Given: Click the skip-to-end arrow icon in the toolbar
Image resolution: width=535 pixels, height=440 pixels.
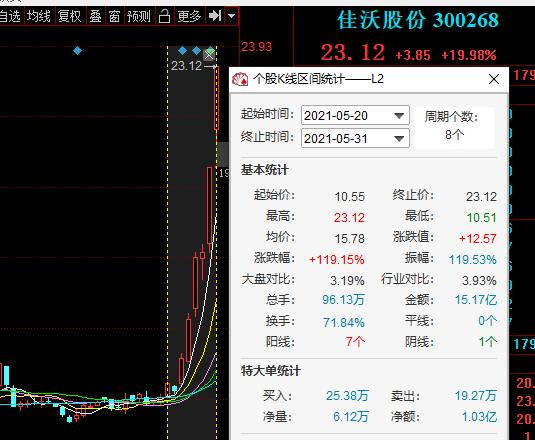Looking at the screenshot, I should [215, 16].
